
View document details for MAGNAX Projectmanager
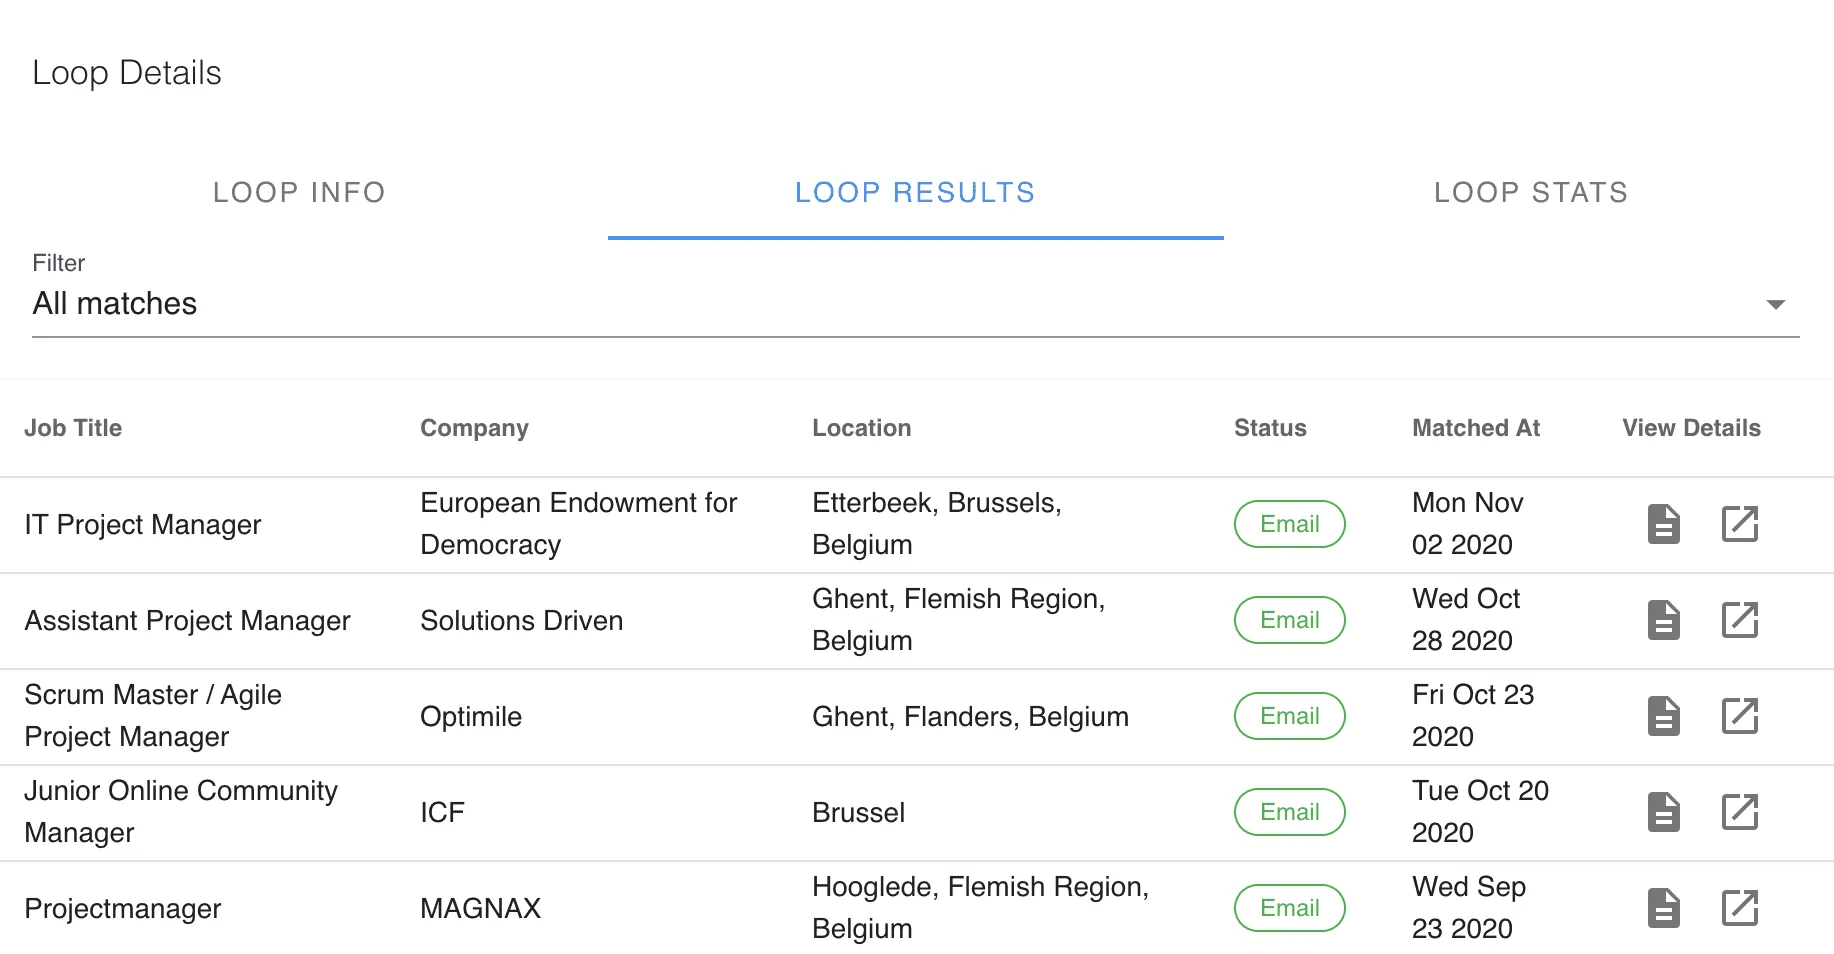click(1663, 908)
